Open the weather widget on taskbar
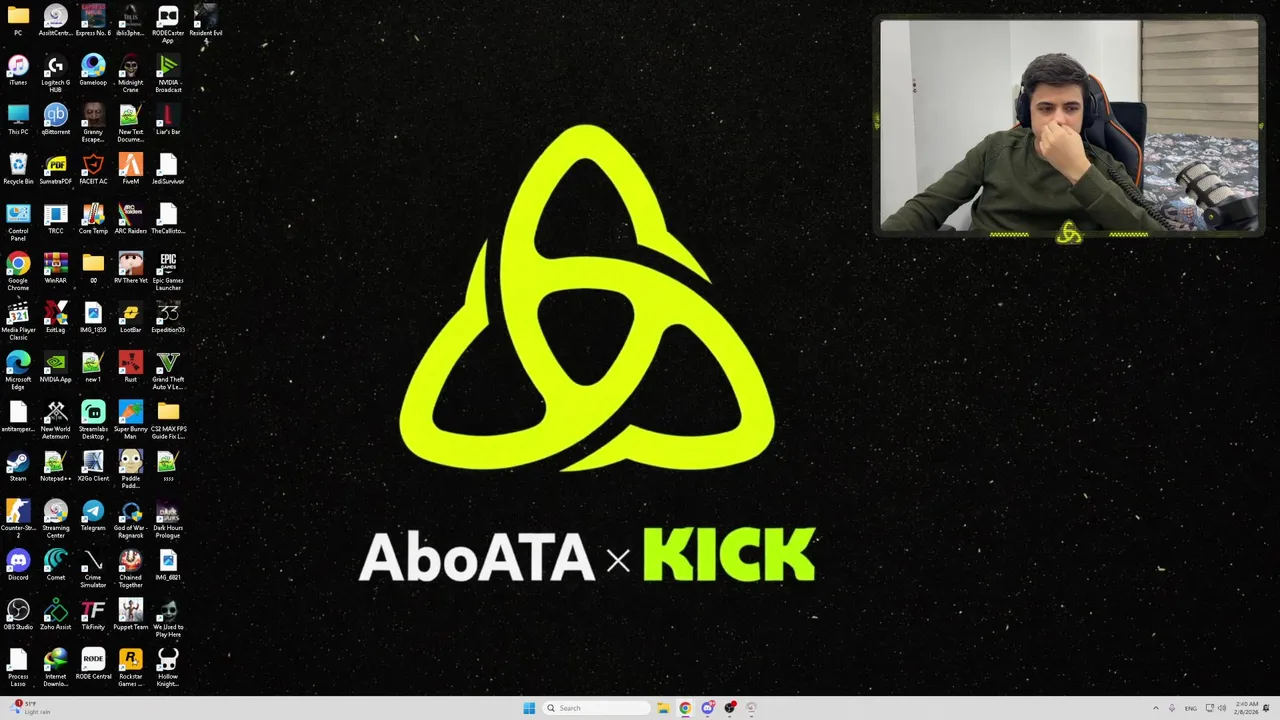Image resolution: width=1280 pixels, height=720 pixels. tap(32, 708)
